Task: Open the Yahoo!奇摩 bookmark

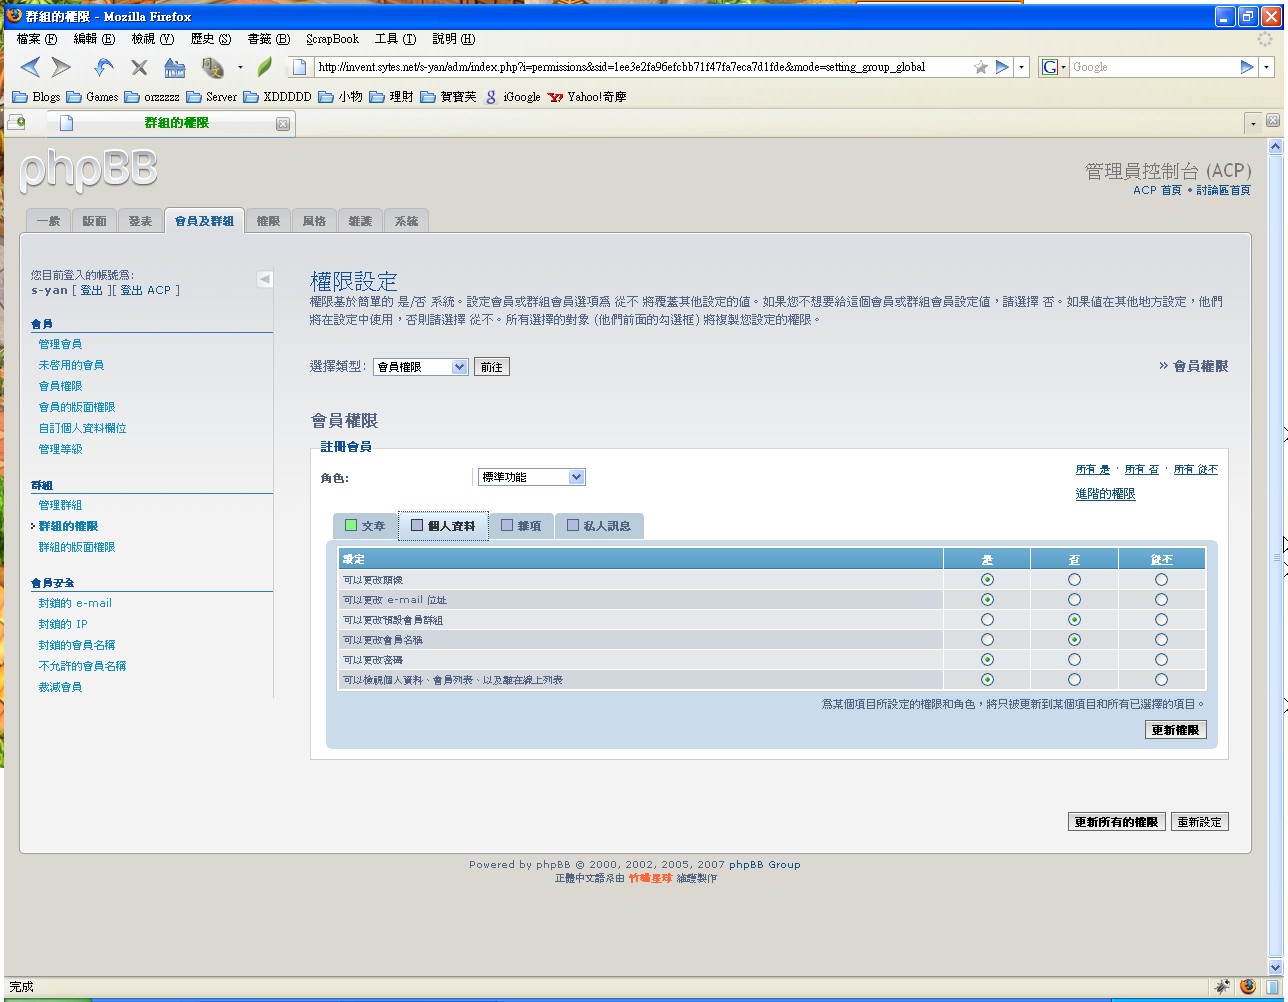Action: coord(587,97)
